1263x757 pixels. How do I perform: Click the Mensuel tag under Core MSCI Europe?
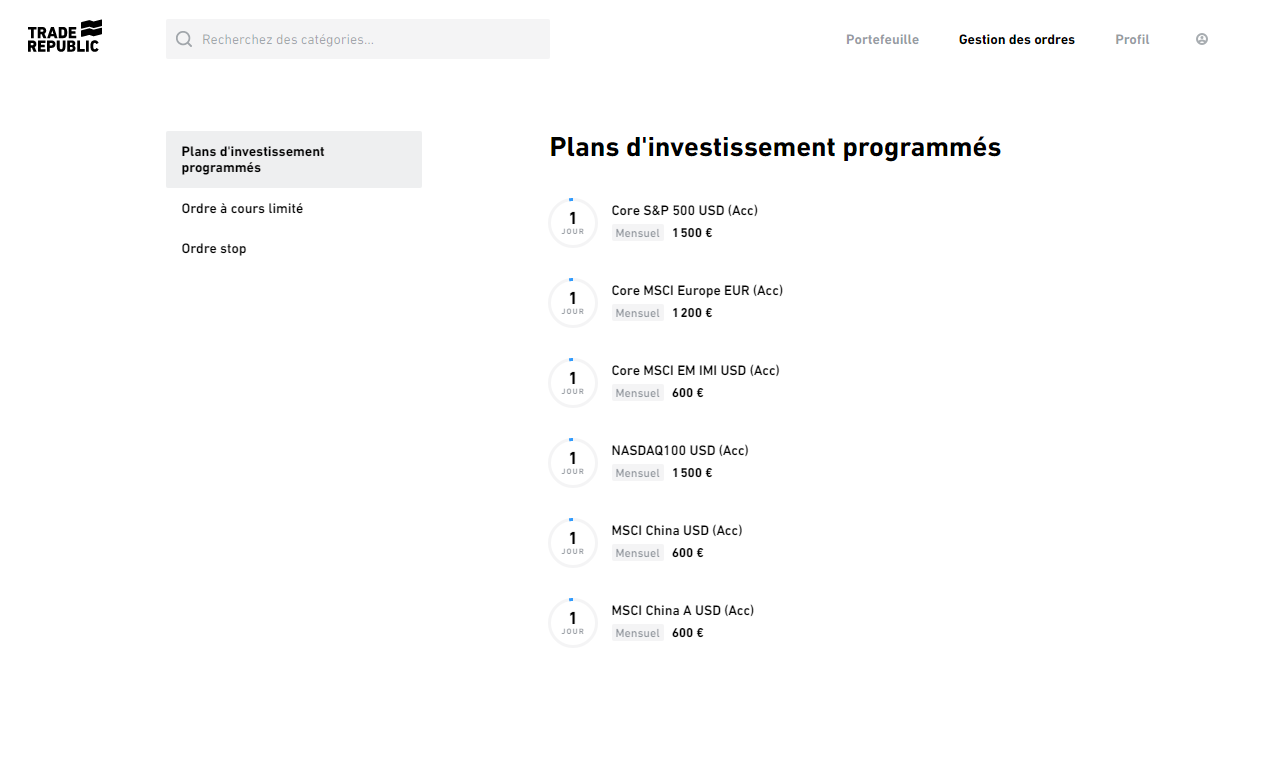638,313
